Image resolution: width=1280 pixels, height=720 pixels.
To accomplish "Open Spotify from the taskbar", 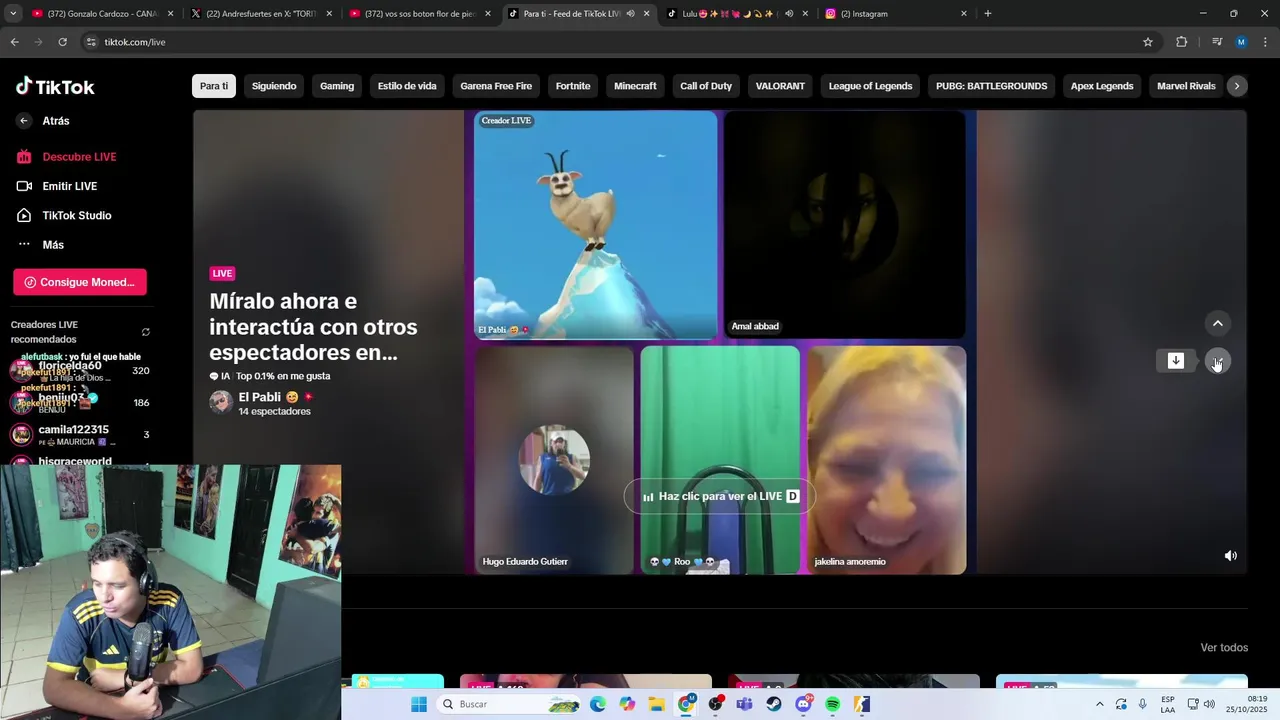I will 833,704.
